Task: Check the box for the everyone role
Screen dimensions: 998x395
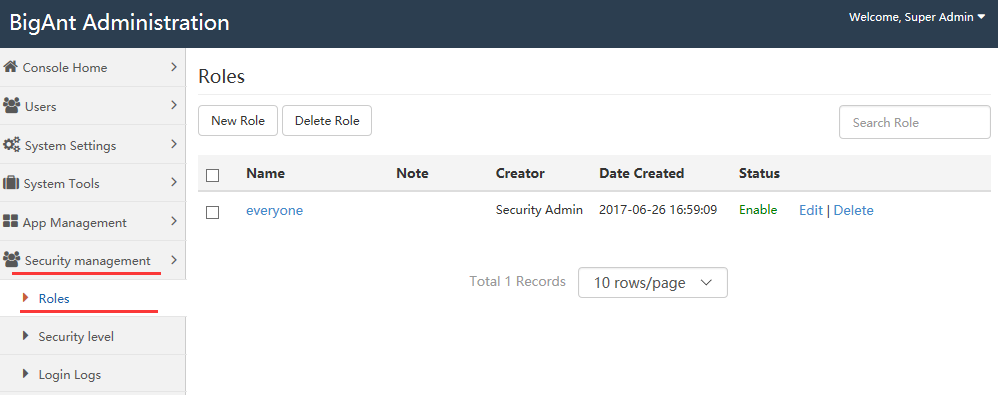Action: [x=213, y=212]
